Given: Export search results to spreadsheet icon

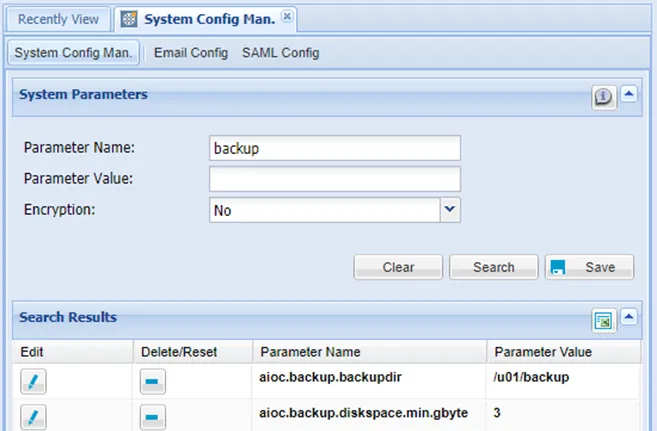Looking at the screenshot, I should (x=604, y=321).
